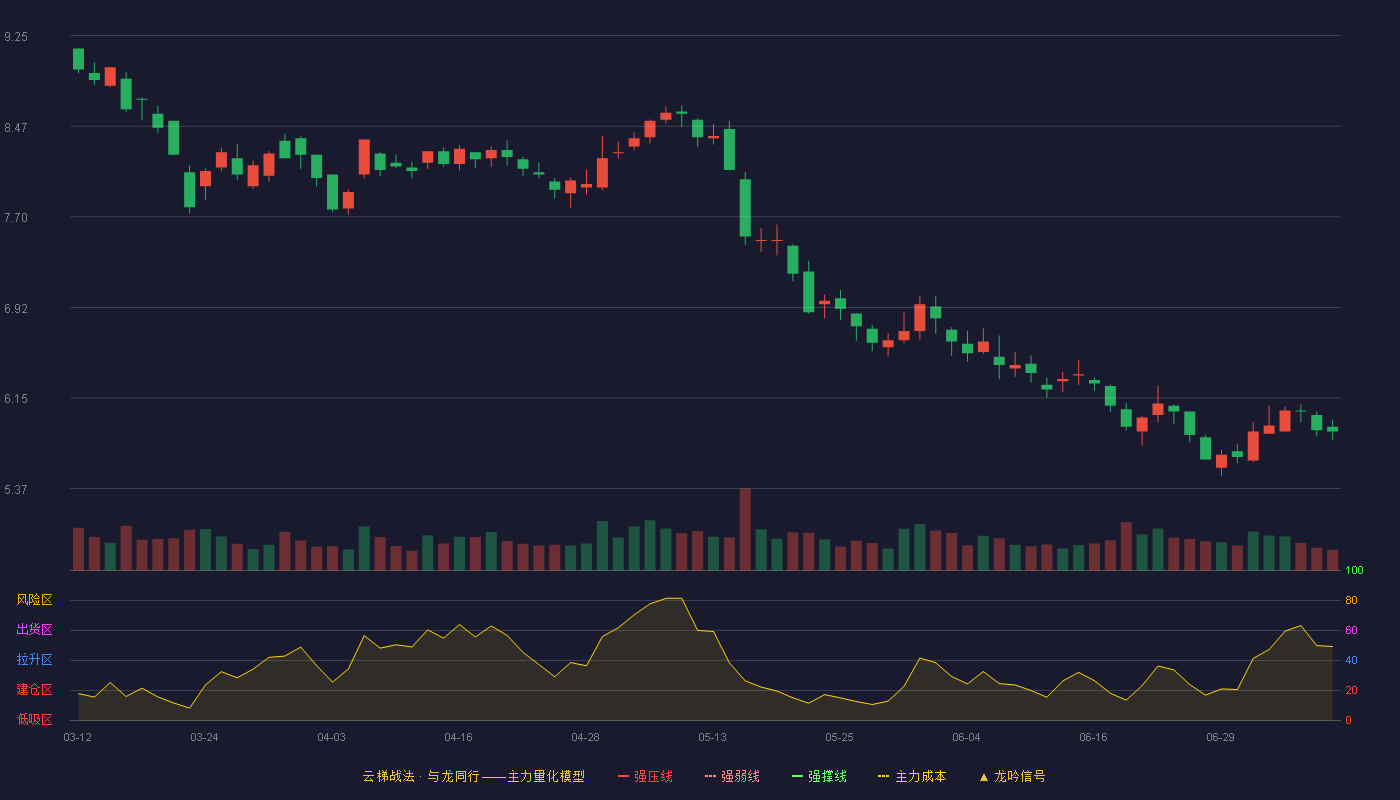1400x800 pixels.
Task: Click the 05-25 date label
Action: (839, 737)
